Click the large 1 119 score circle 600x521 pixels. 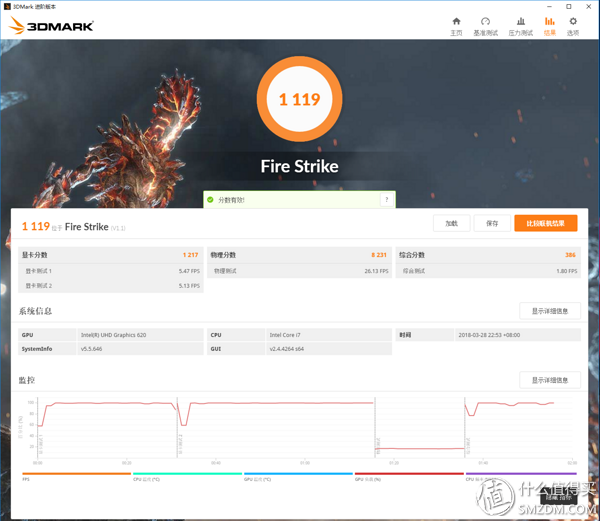[x=299, y=99]
